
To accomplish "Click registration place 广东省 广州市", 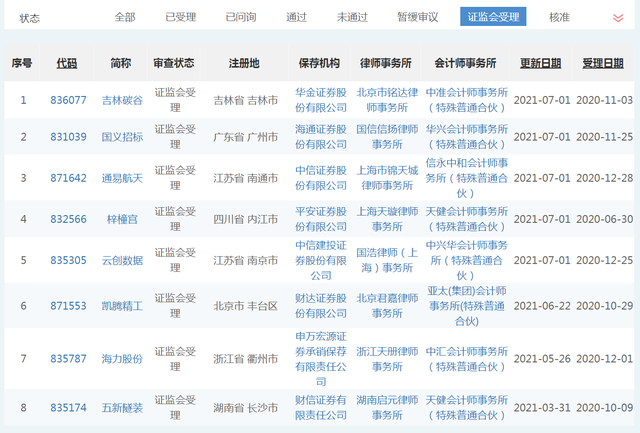I will (245, 137).
